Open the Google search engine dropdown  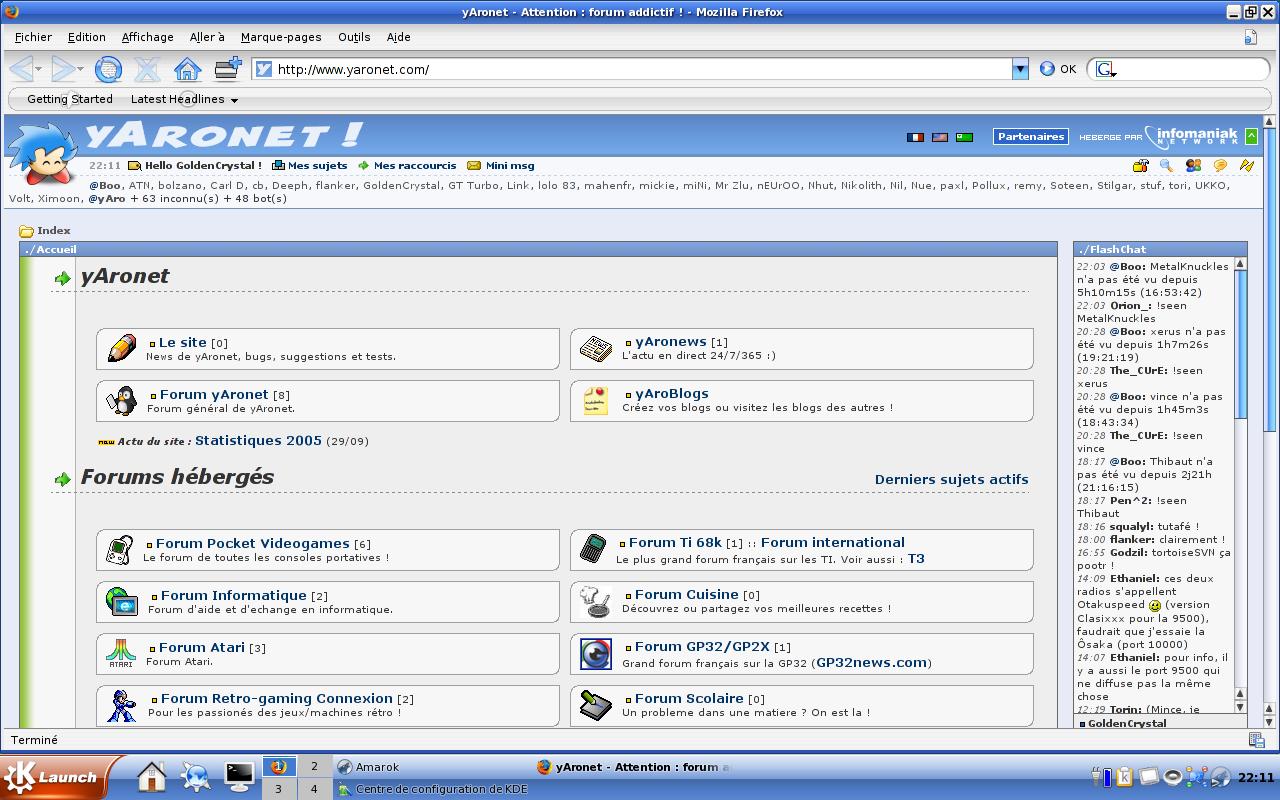(1105, 69)
